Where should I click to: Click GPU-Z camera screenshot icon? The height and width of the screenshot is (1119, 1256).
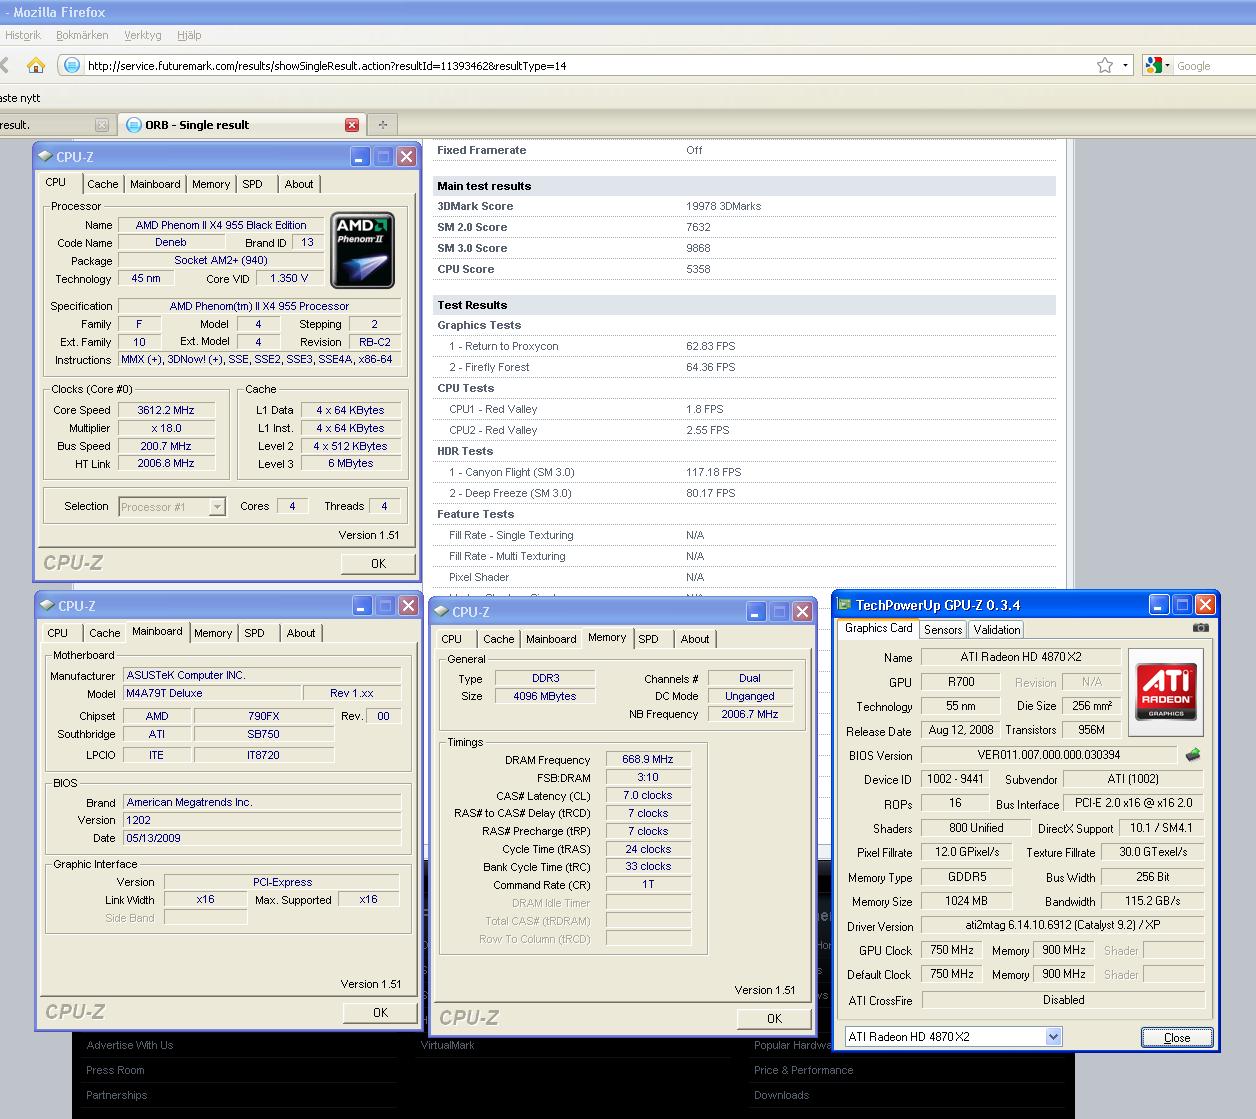pos(1201,628)
